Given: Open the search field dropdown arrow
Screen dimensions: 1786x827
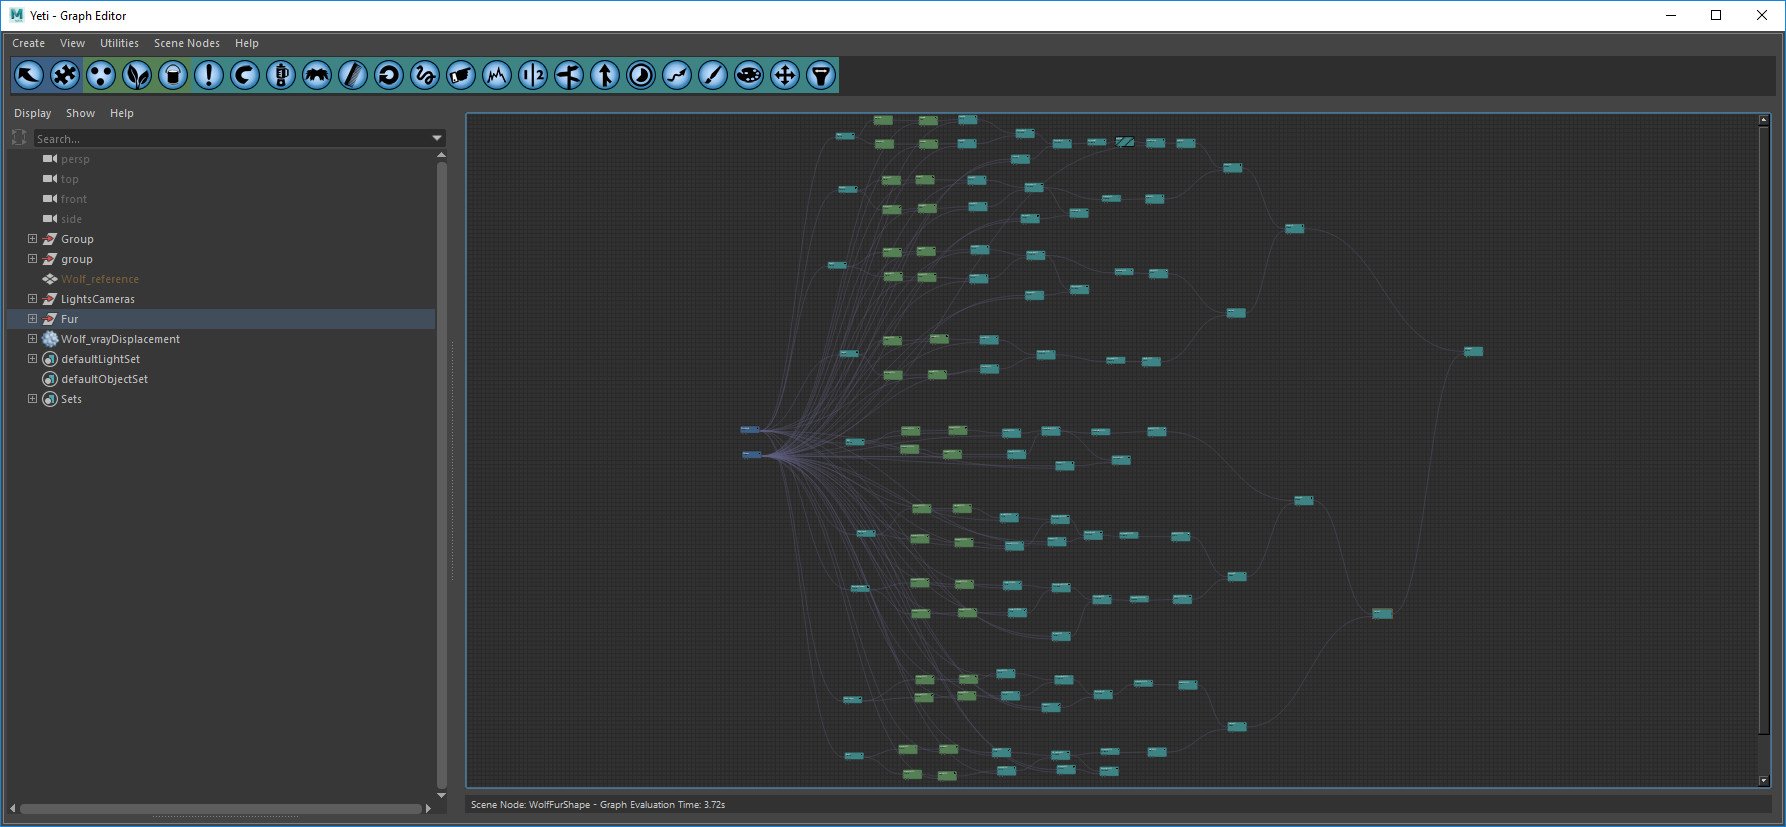Looking at the screenshot, I should [x=437, y=138].
